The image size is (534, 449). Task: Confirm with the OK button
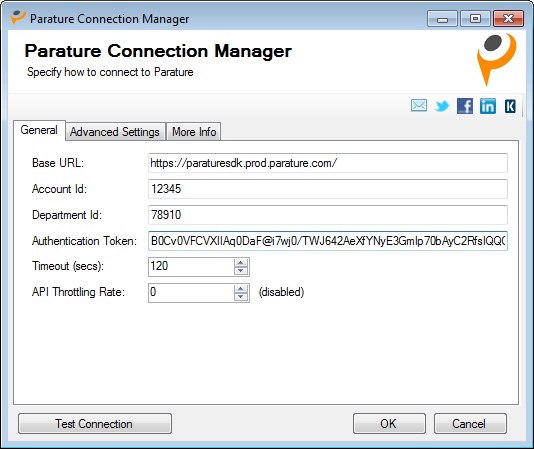389,423
